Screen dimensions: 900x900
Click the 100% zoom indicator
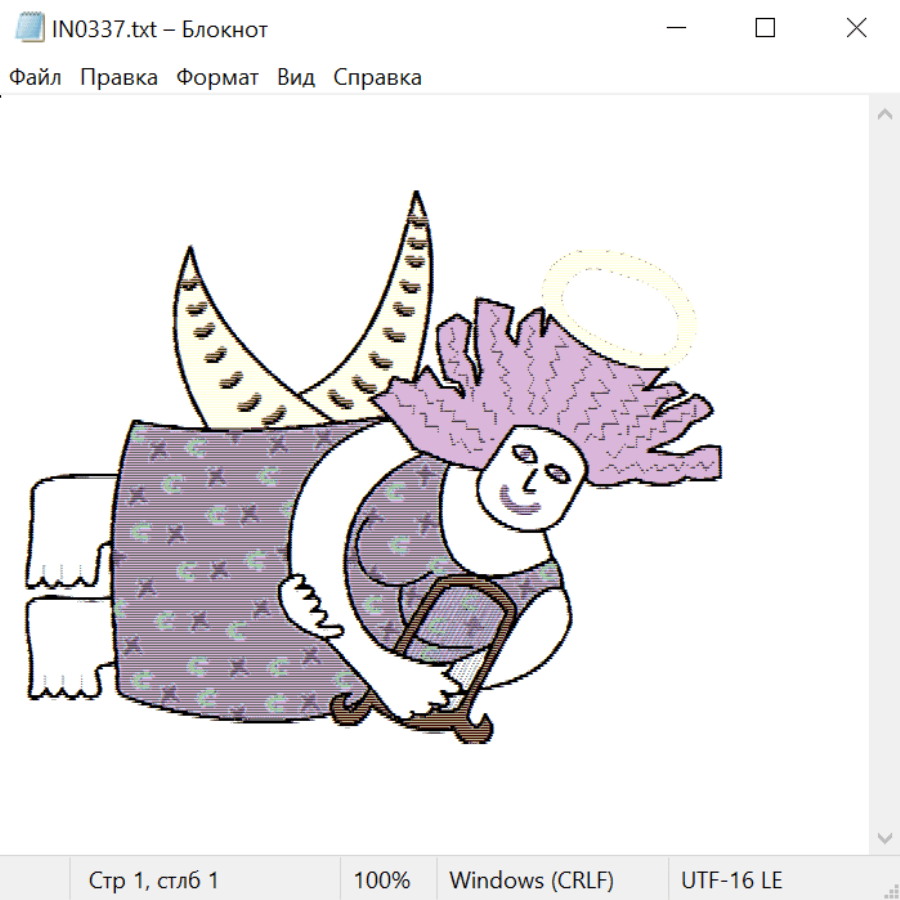click(x=382, y=880)
